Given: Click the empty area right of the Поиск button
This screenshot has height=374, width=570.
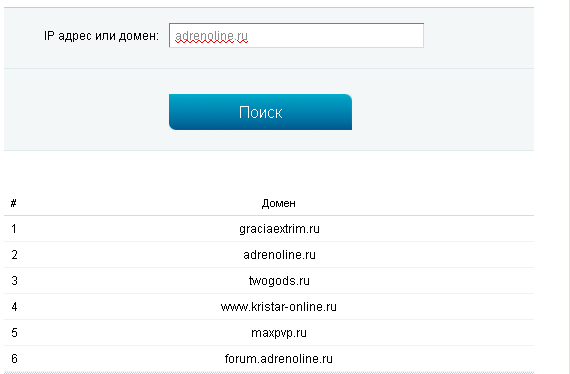Looking at the screenshot, I should pyautogui.click(x=443, y=112).
